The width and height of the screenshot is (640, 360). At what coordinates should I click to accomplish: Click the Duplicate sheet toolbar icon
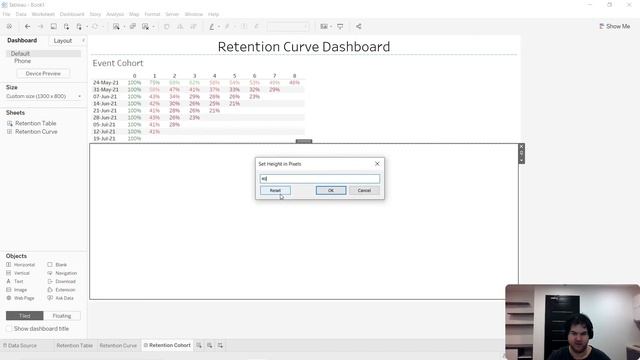coord(133,27)
